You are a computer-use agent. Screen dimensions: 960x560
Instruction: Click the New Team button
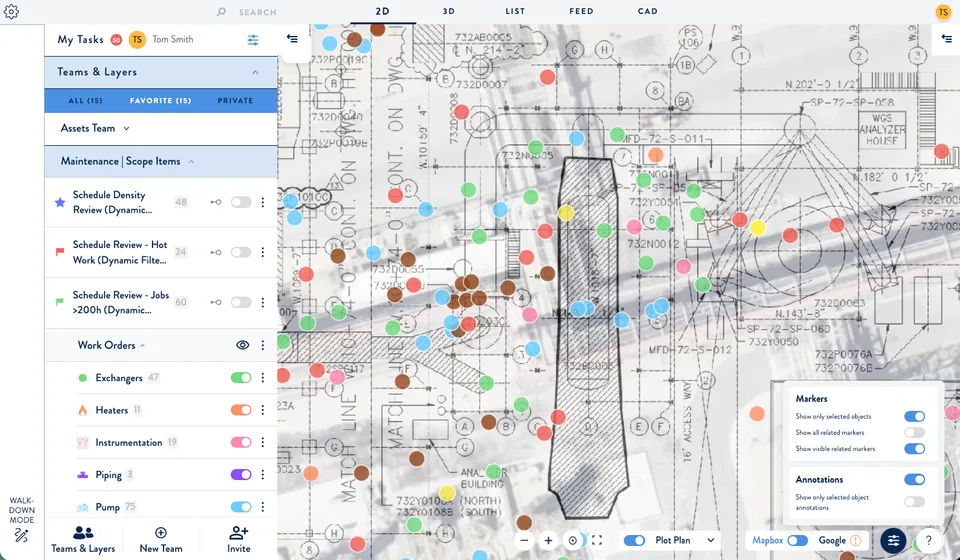(160, 540)
